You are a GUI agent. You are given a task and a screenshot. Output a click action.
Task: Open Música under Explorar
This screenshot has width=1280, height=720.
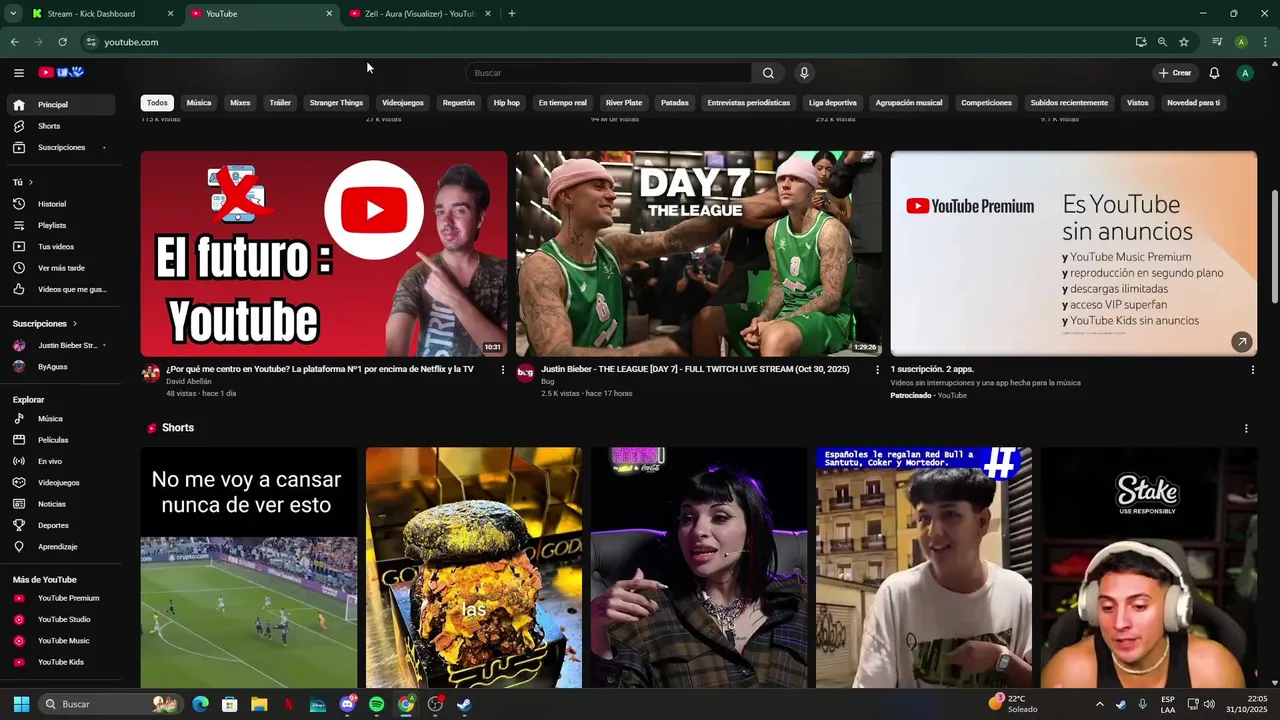pos(60,419)
